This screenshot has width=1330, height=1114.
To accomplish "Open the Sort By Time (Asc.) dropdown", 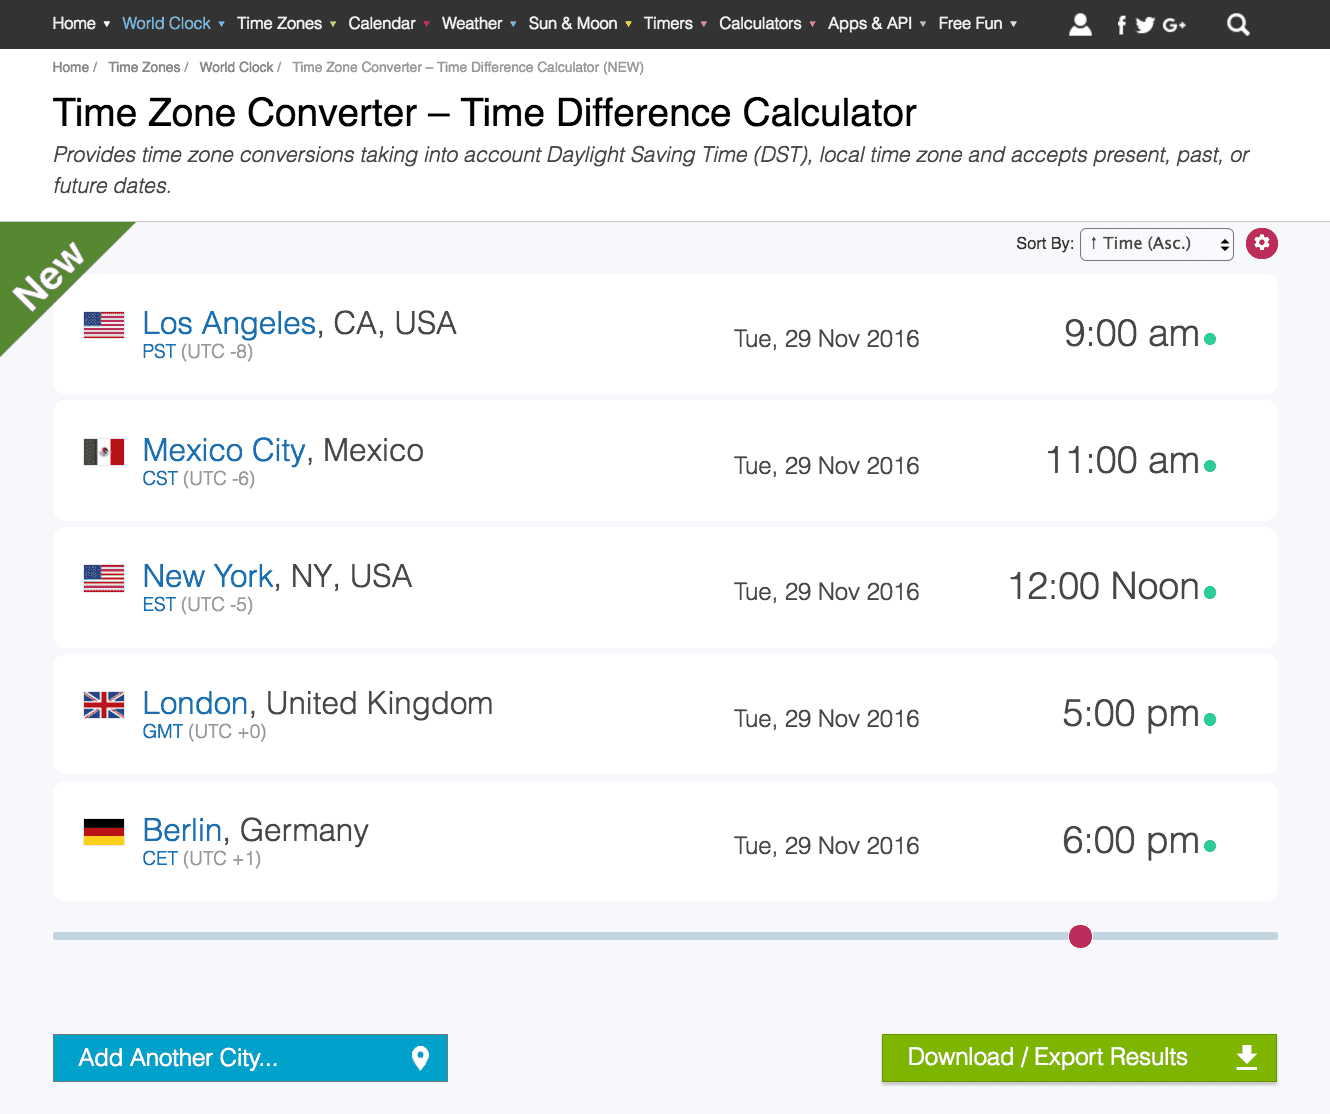I will pos(1157,244).
